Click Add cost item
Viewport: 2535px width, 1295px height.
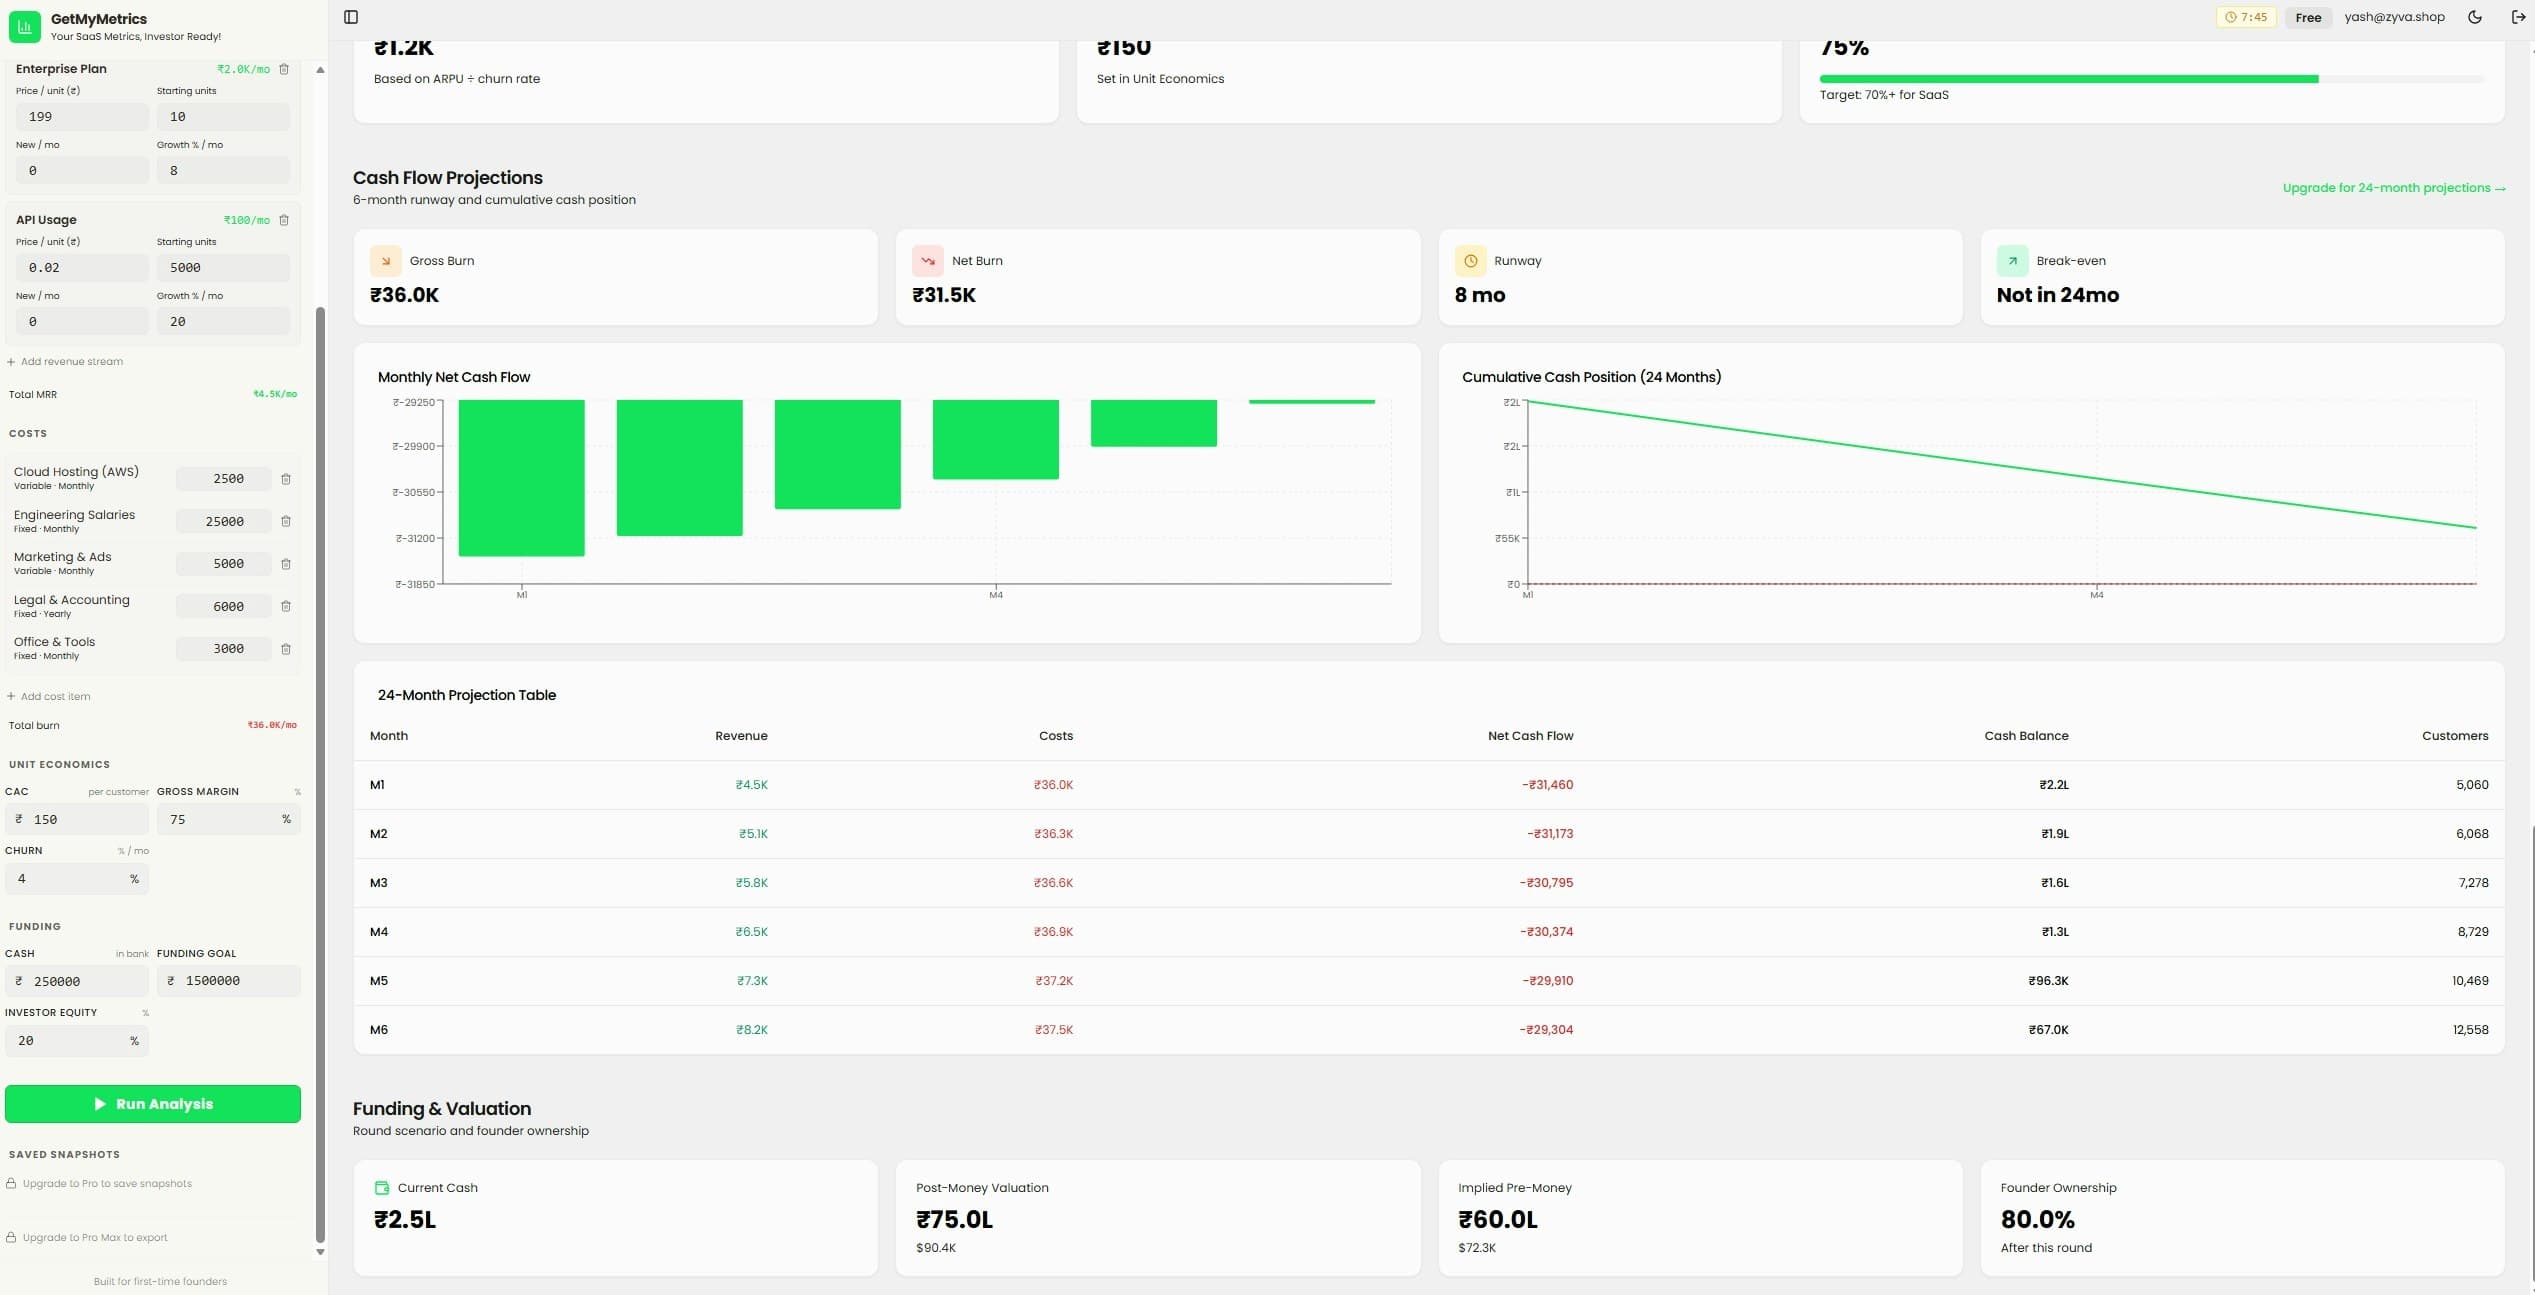[x=50, y=696]
